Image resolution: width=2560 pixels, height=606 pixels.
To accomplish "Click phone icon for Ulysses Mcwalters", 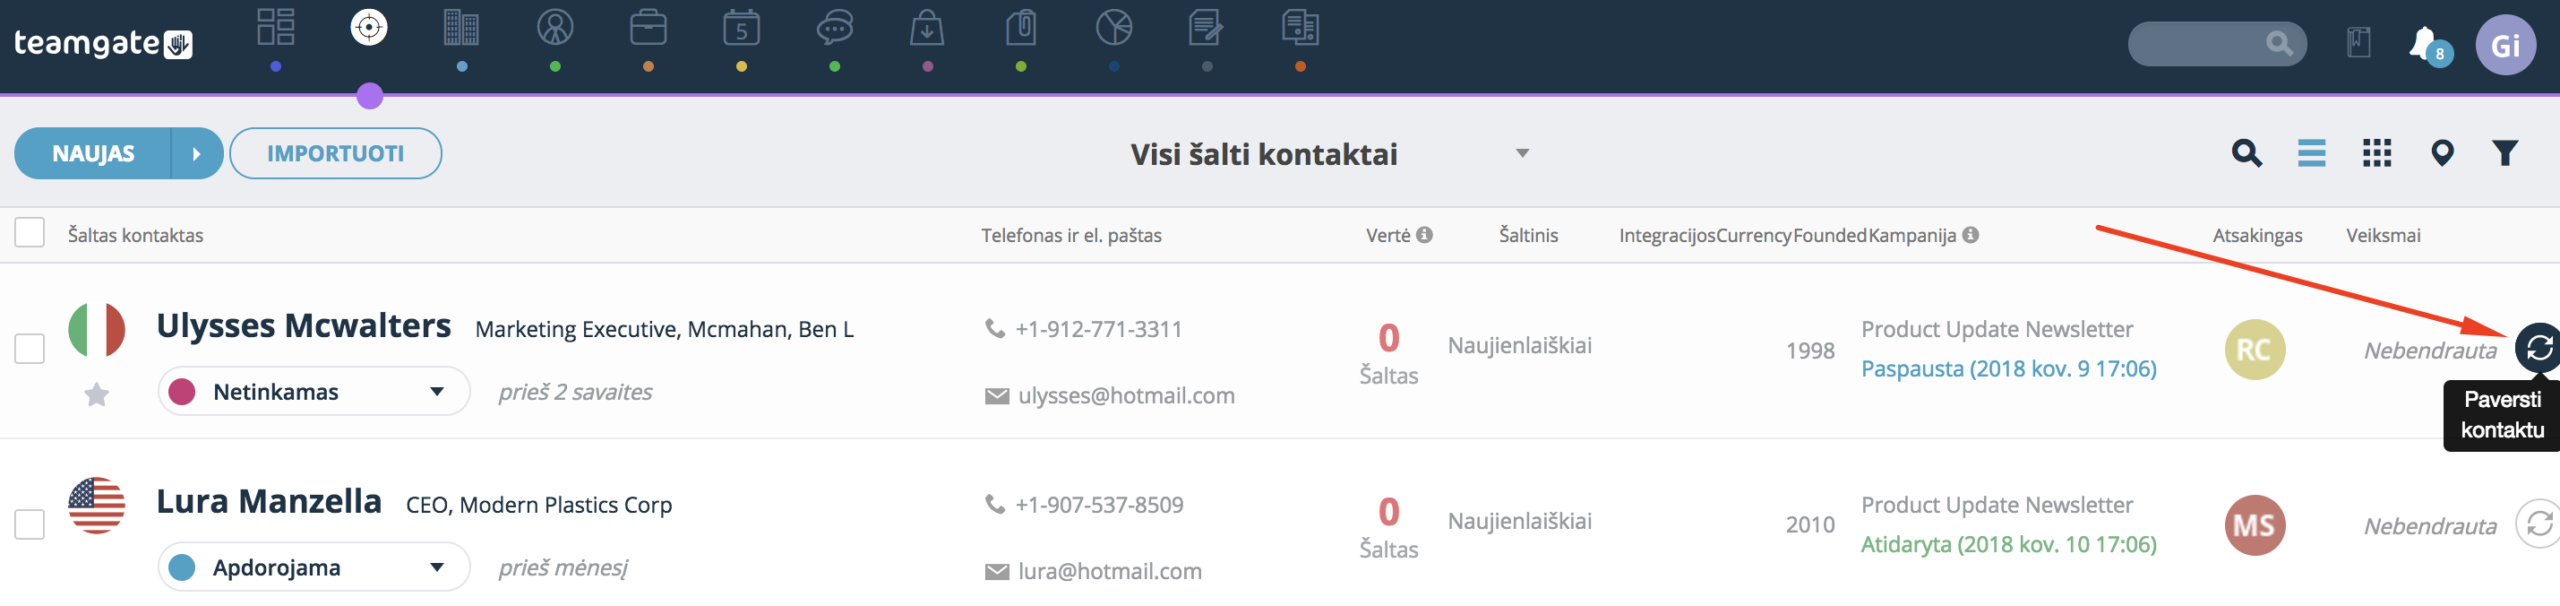I will click(x=994, y=328).
